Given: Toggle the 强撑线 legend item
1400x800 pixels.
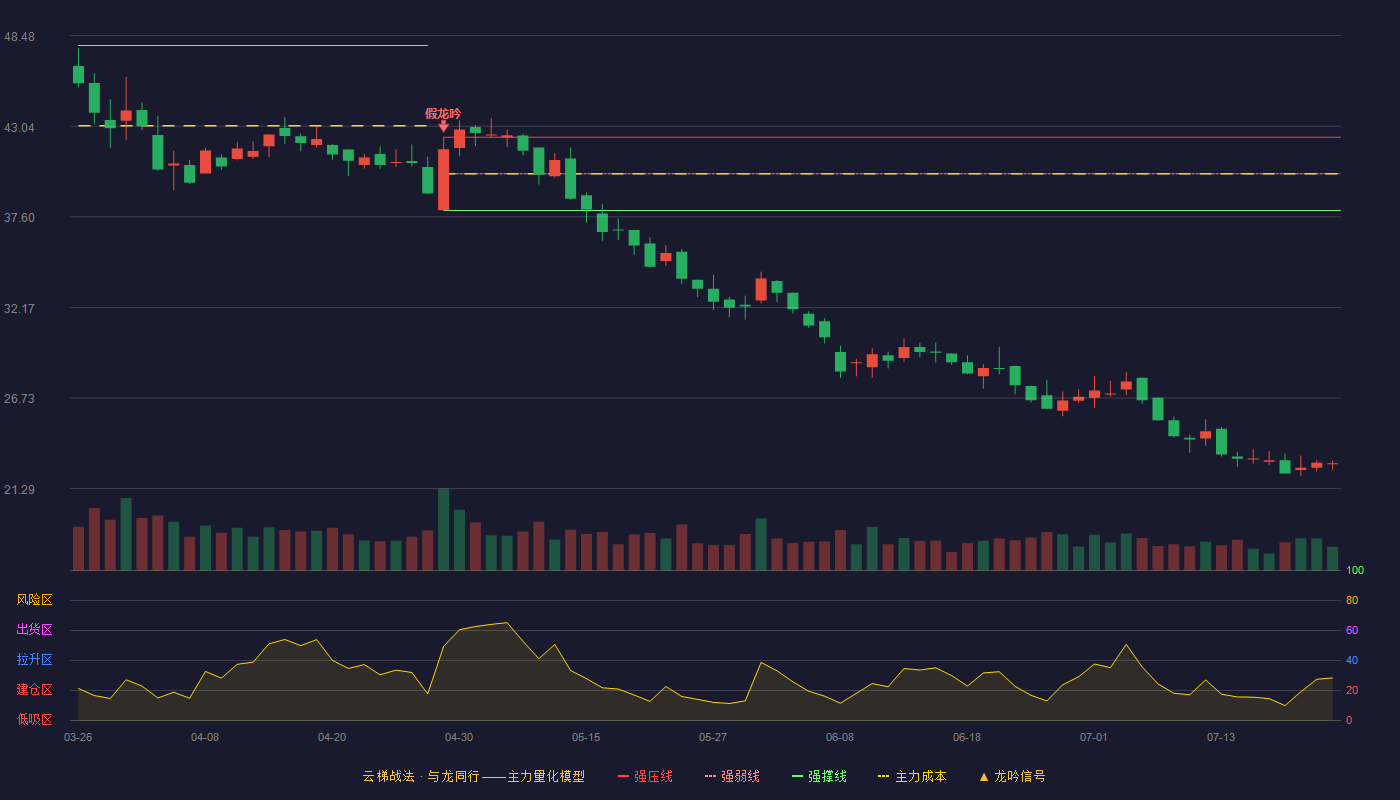Looking at the screenshot, I should pos(819,776).
